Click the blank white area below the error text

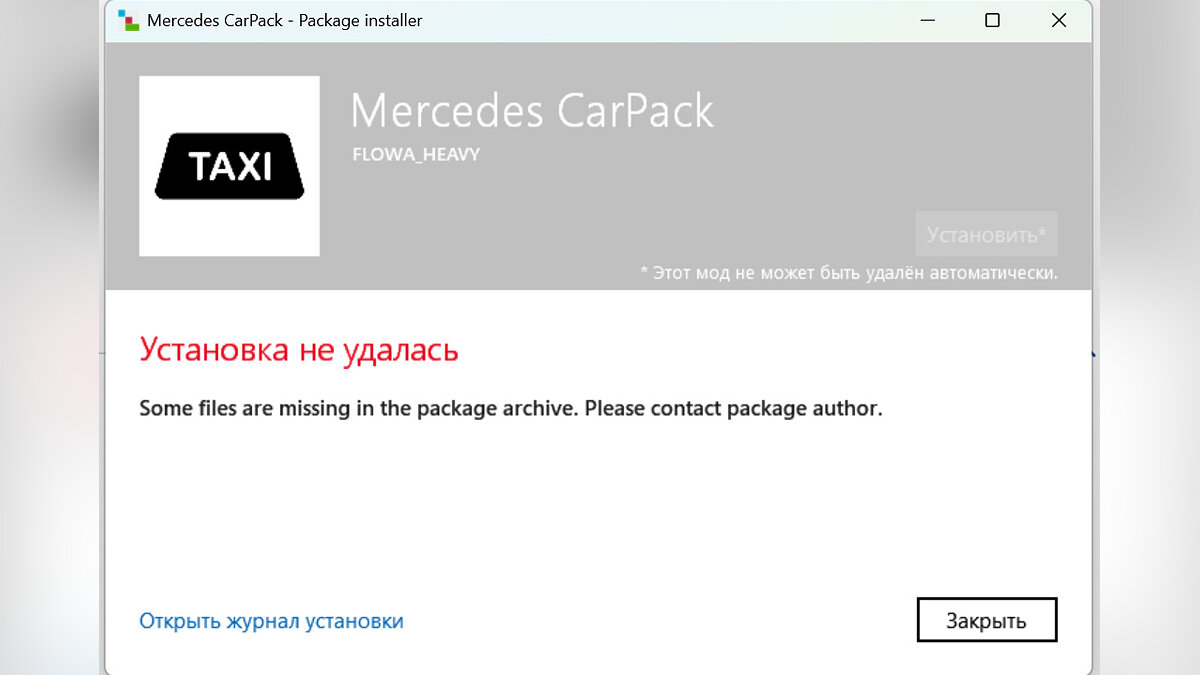(x=600, y=510)
